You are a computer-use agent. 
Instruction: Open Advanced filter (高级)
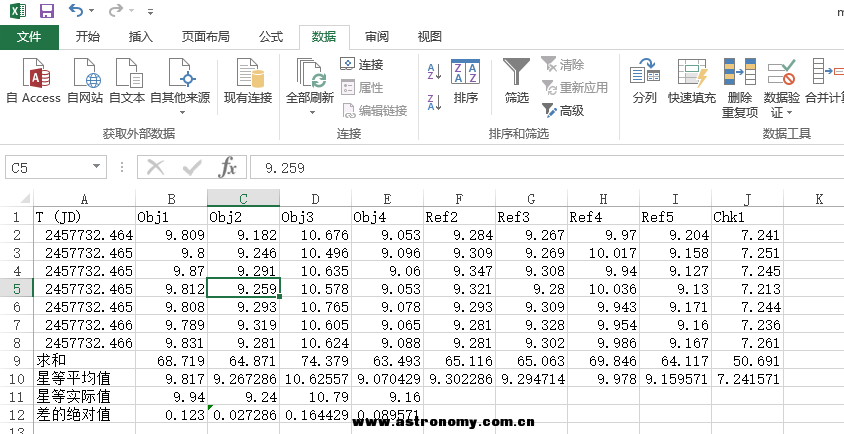[562, 111]
